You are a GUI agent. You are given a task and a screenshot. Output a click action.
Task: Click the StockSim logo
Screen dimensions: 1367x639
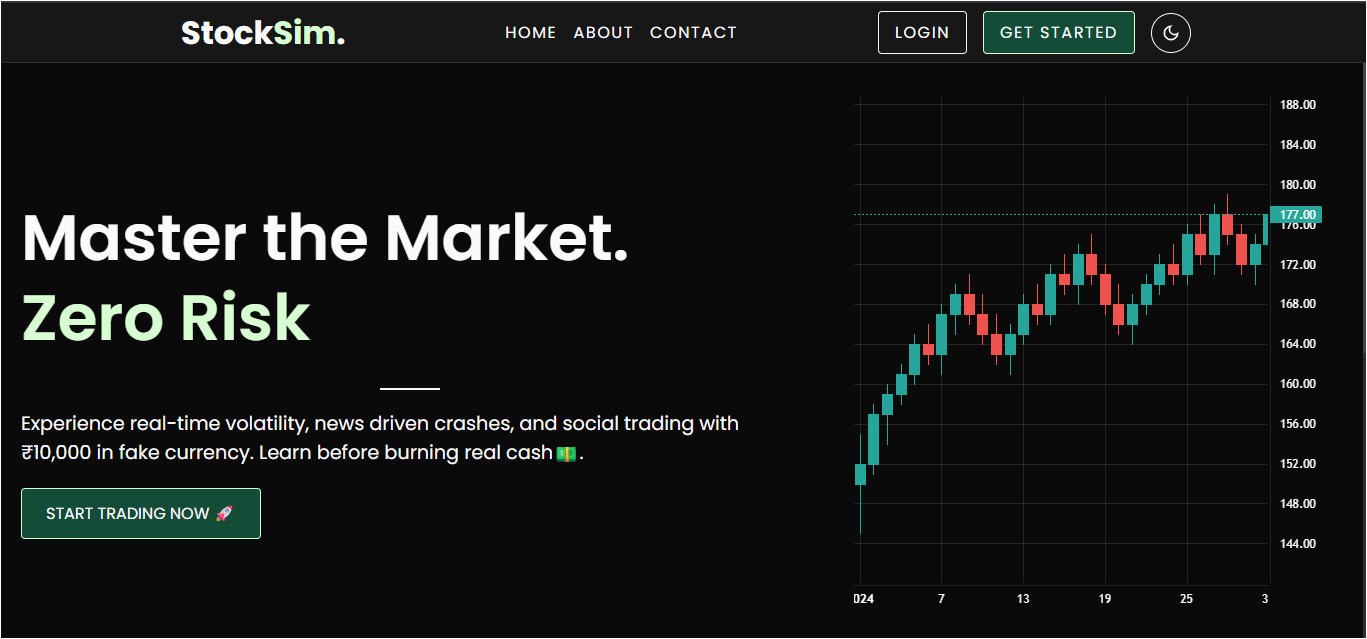[263, 33]
